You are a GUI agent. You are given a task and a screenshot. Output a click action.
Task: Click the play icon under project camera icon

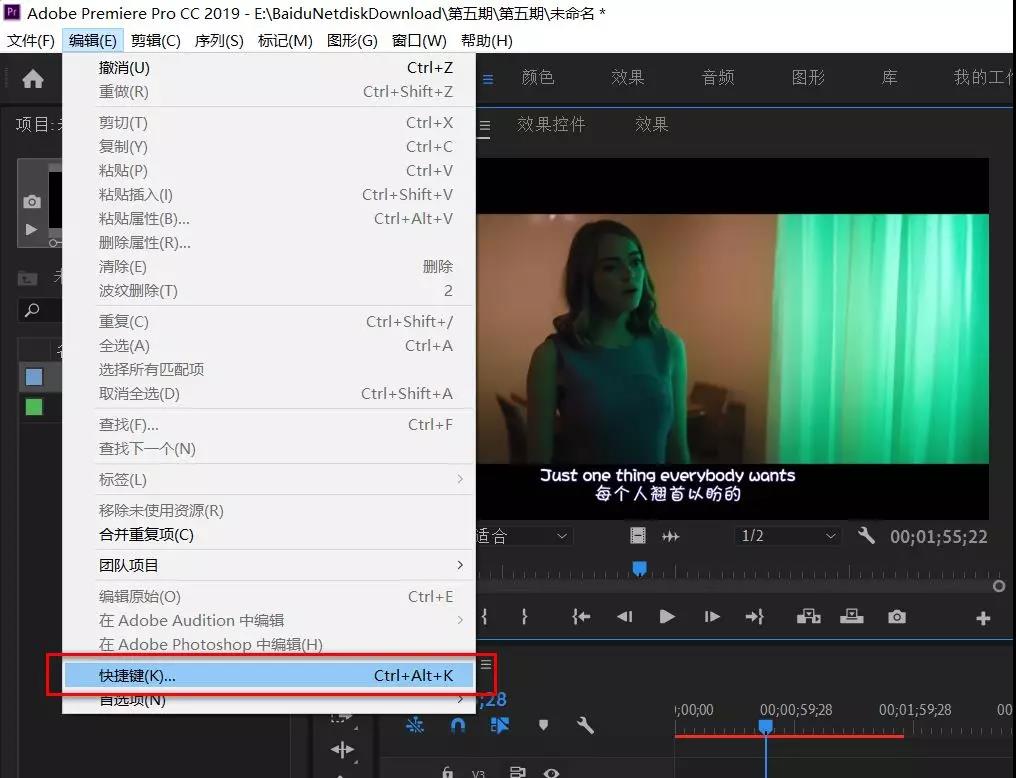pos(31,229)
